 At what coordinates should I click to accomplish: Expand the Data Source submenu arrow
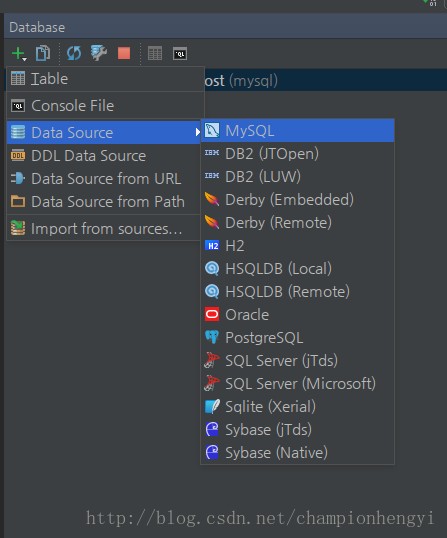point(197,132)
